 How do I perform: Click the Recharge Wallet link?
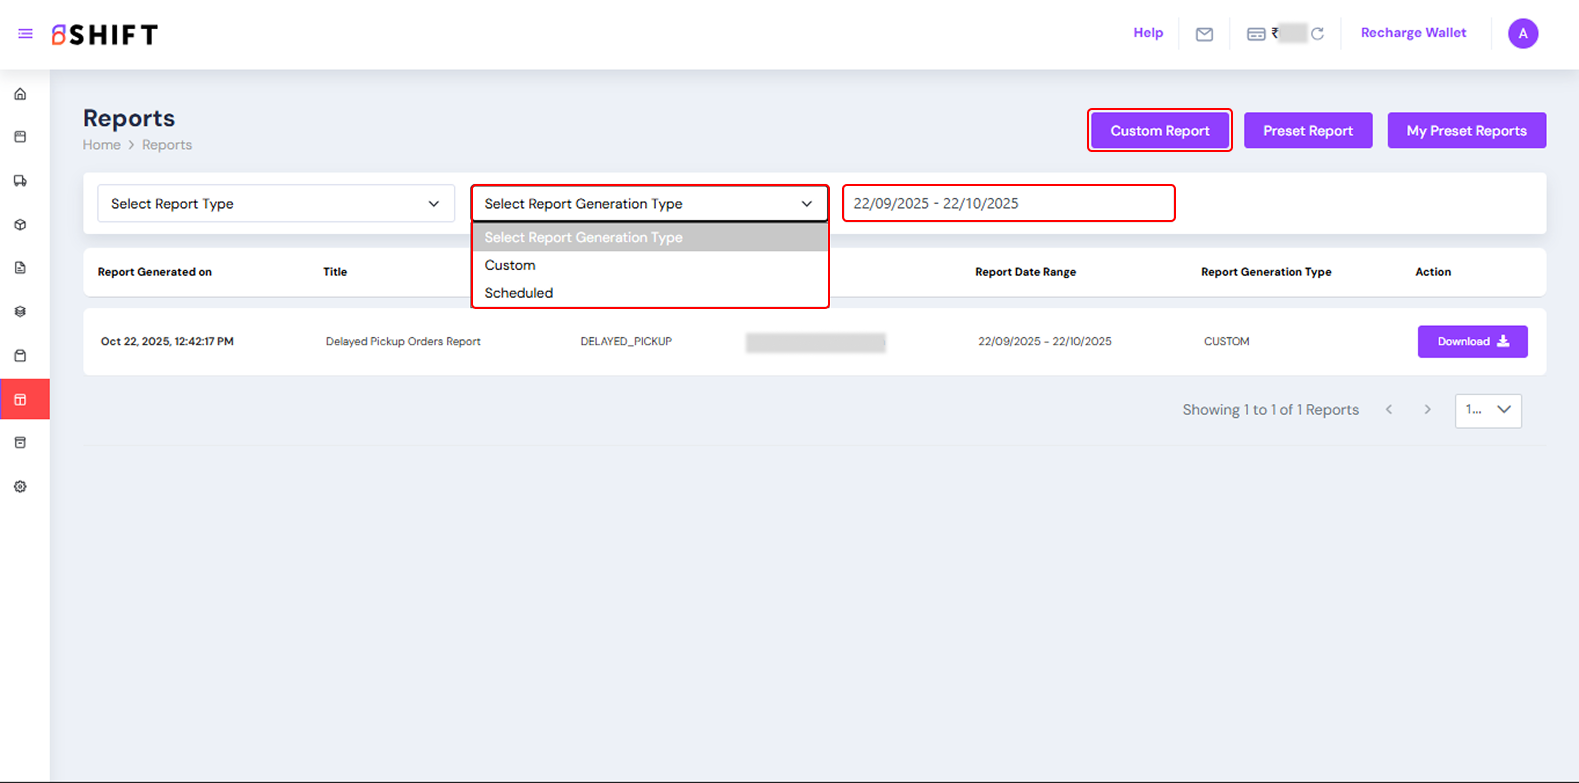pos(1412,33)
